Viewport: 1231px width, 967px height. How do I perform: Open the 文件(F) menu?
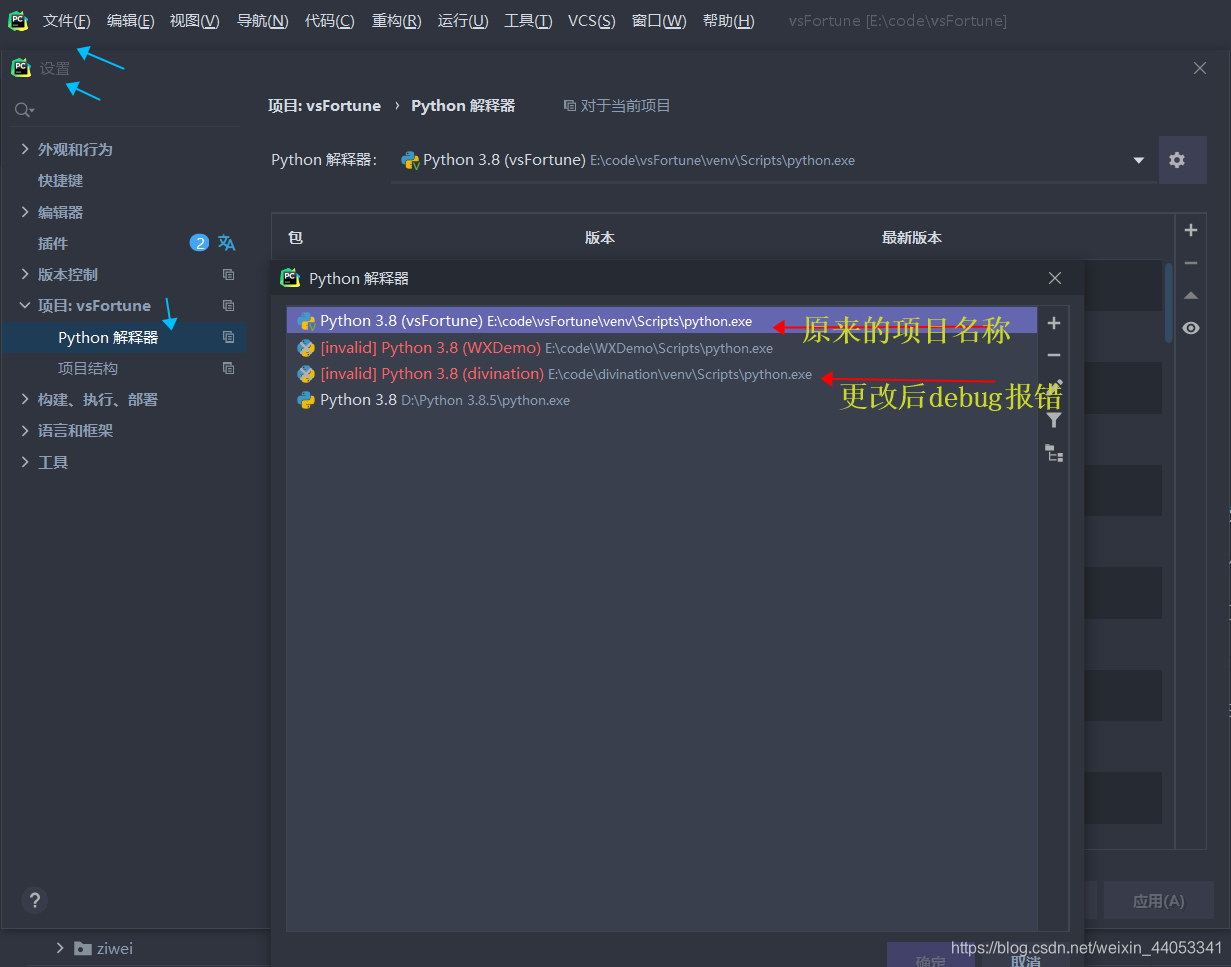66,20
